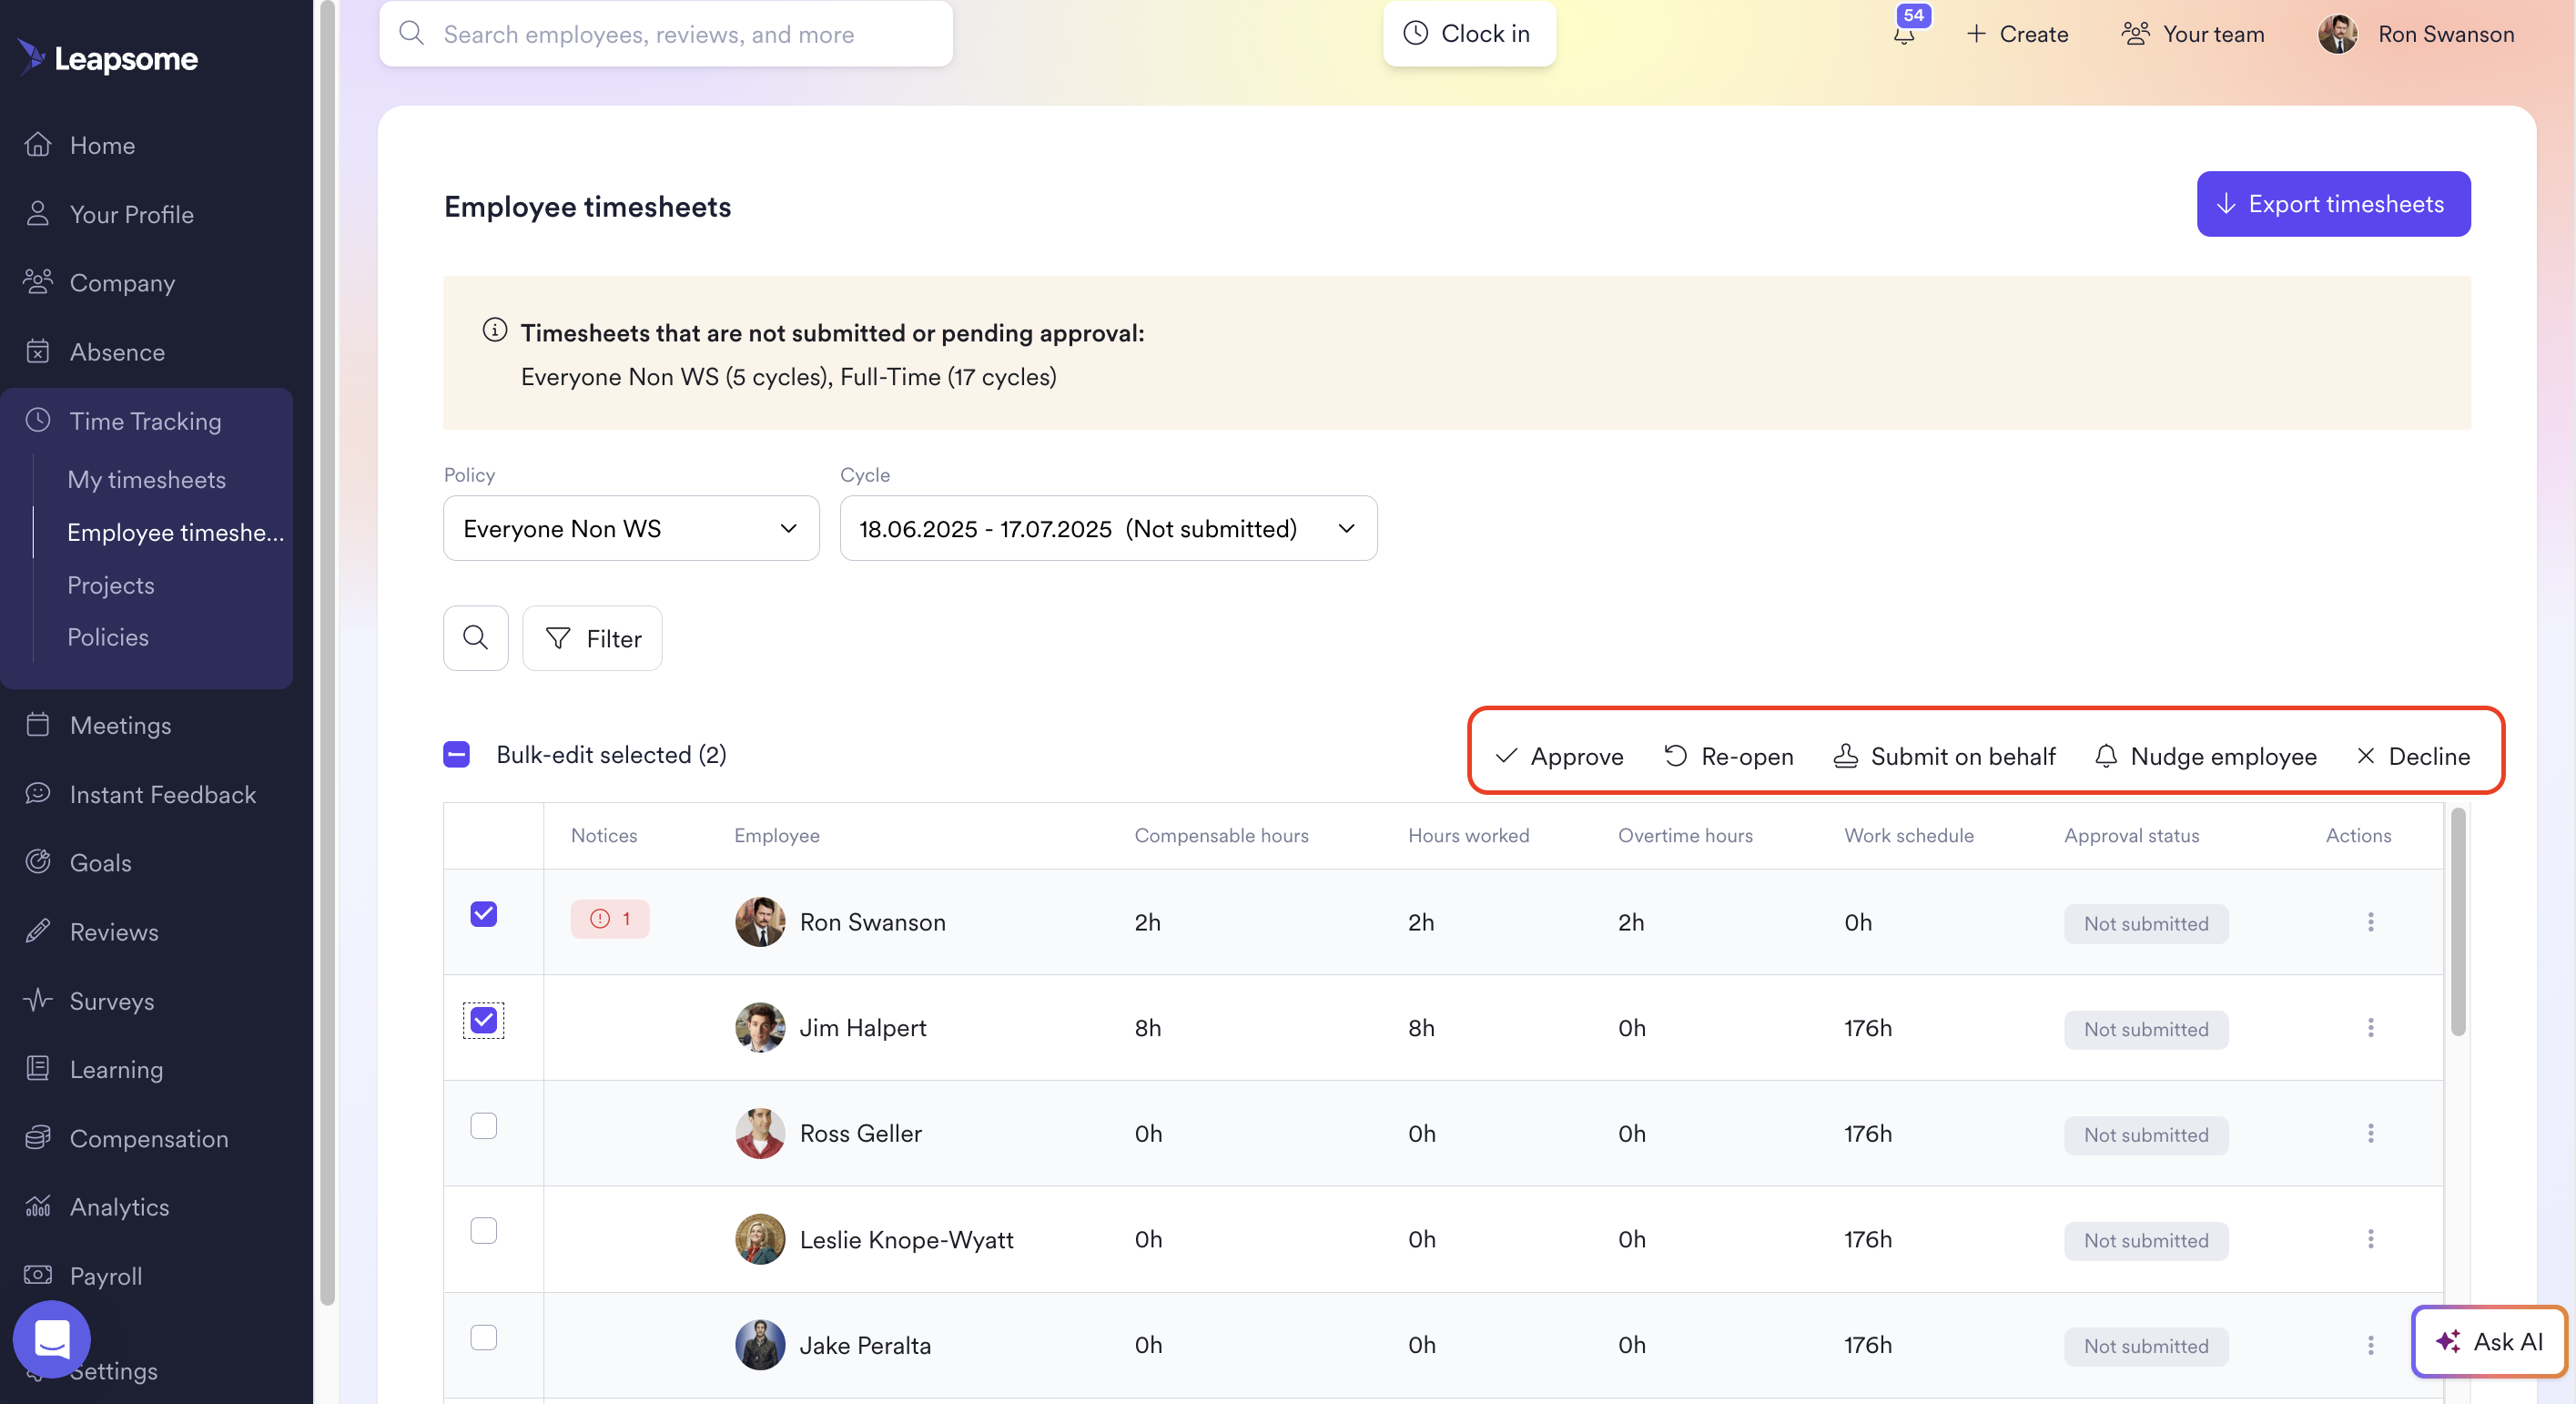Viewport: 2576px width, 1404px height.
Task: Select Employee timesheets submenu item
Action: pyautogui.click(x=176, y=532)
